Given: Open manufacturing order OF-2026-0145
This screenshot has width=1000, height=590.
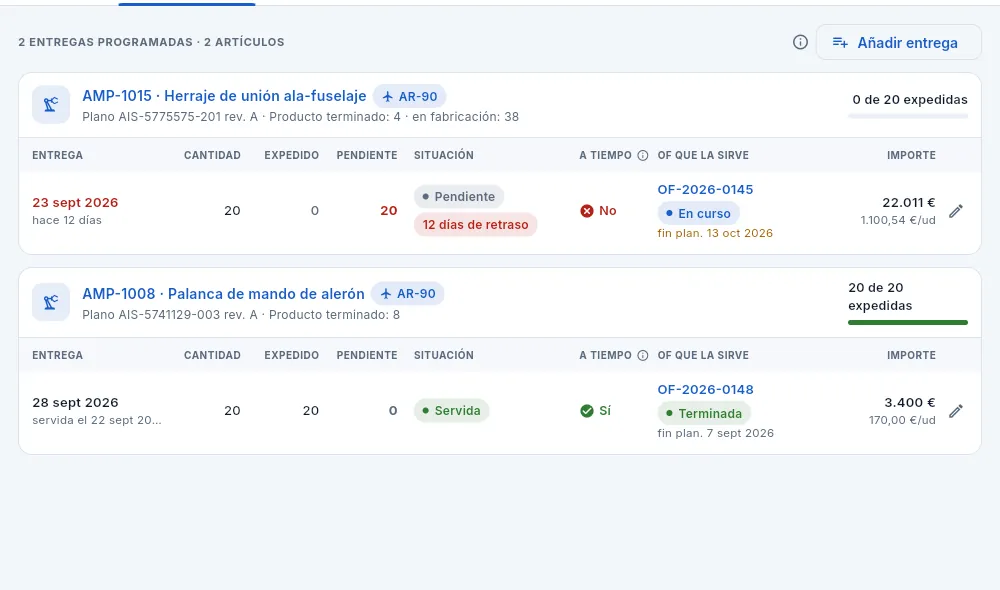Looking at the screenshot, I should click(x=705, y=189).
